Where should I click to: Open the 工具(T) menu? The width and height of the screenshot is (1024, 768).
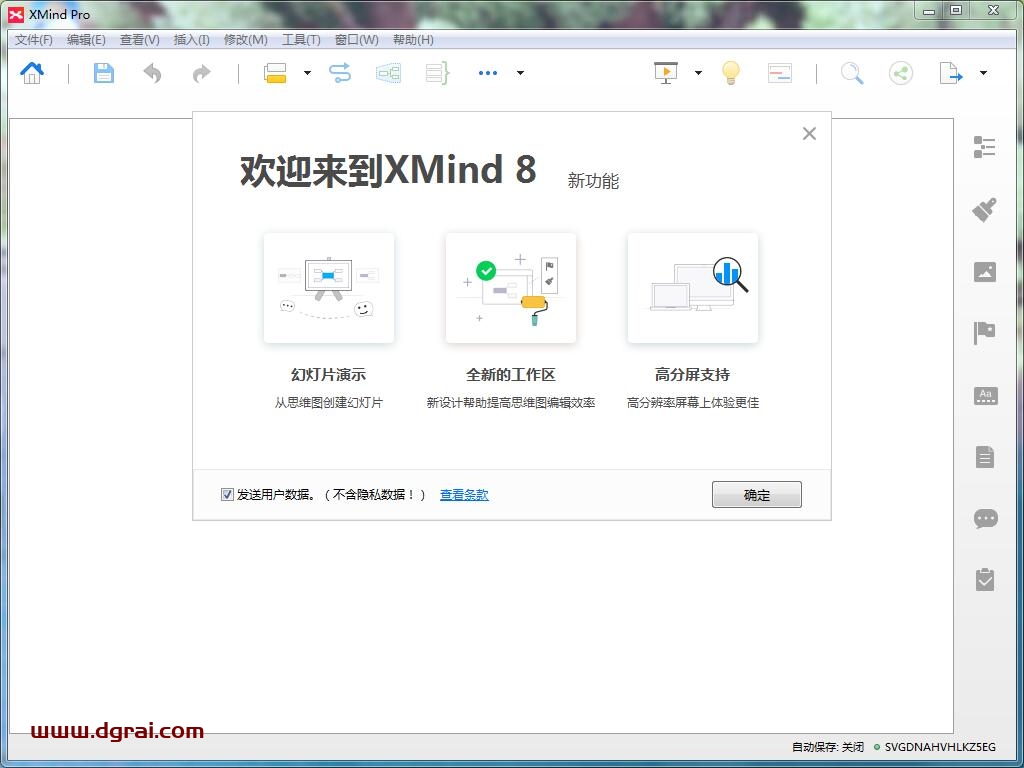point(301,40)
